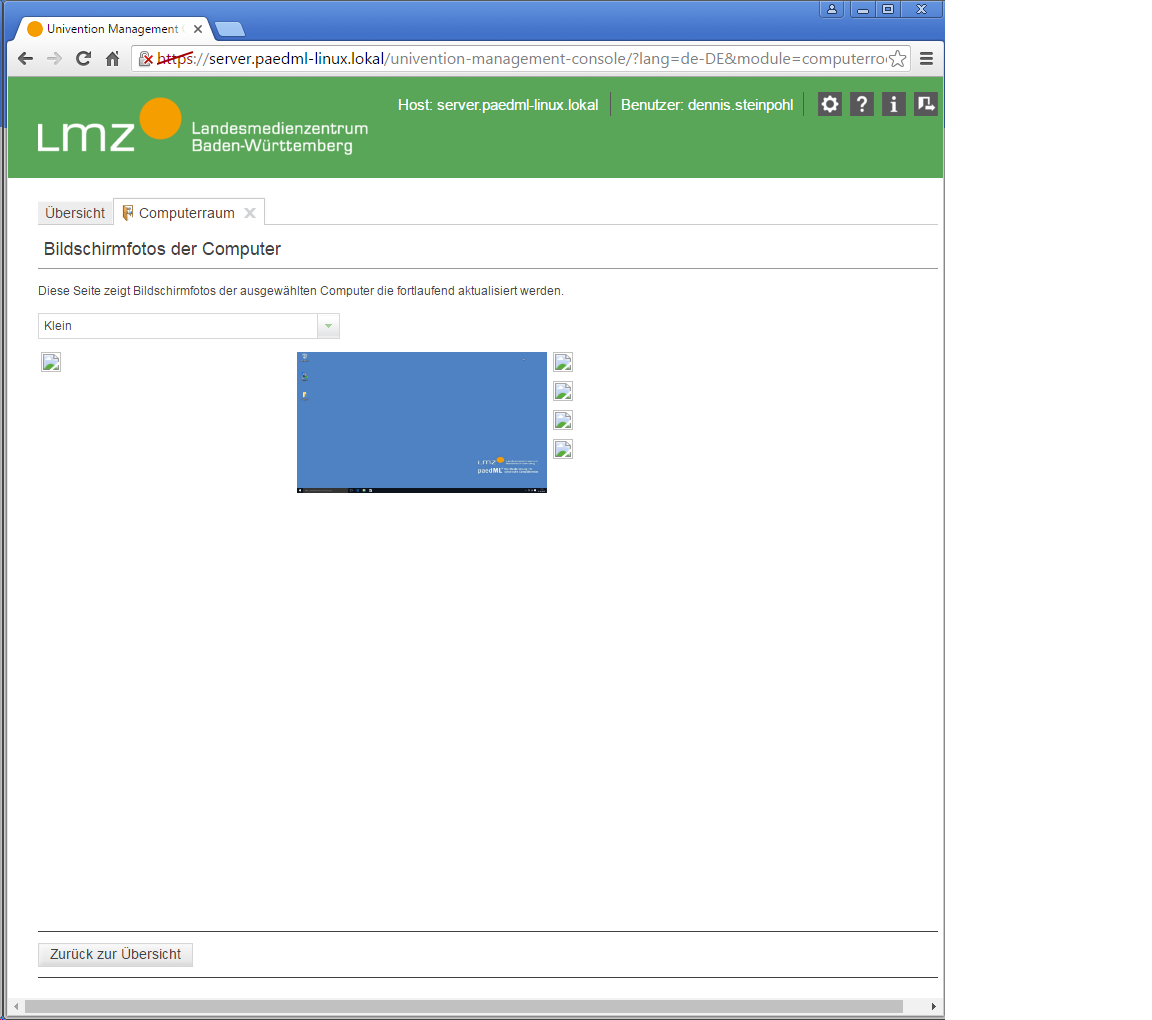1152x1020 pixels.
Task: Open the Chrome hamburger menu
Action: [x=927, y=59]
